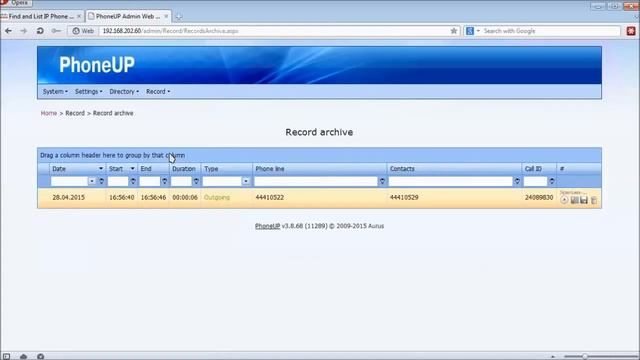Viewport: 640px width, 360px height.
Task: Click the Contacts filter input field
Action: tap(451, 181)
